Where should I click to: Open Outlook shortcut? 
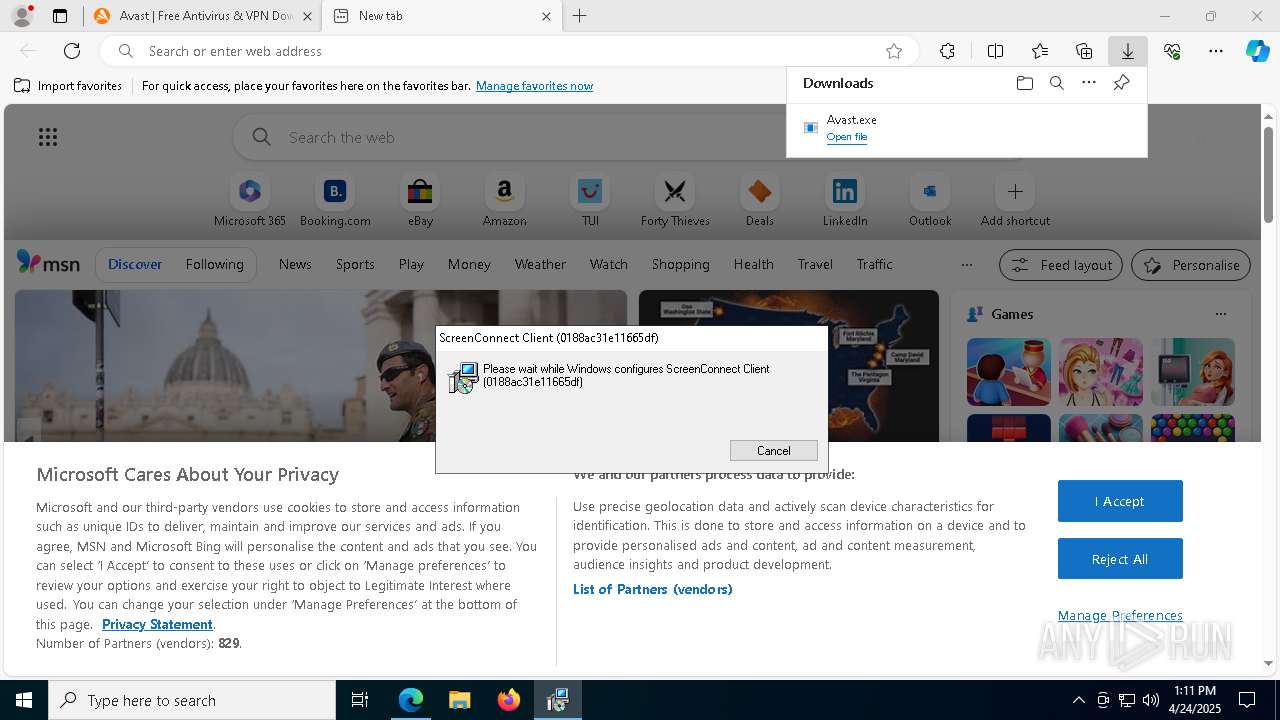[930, 200]
